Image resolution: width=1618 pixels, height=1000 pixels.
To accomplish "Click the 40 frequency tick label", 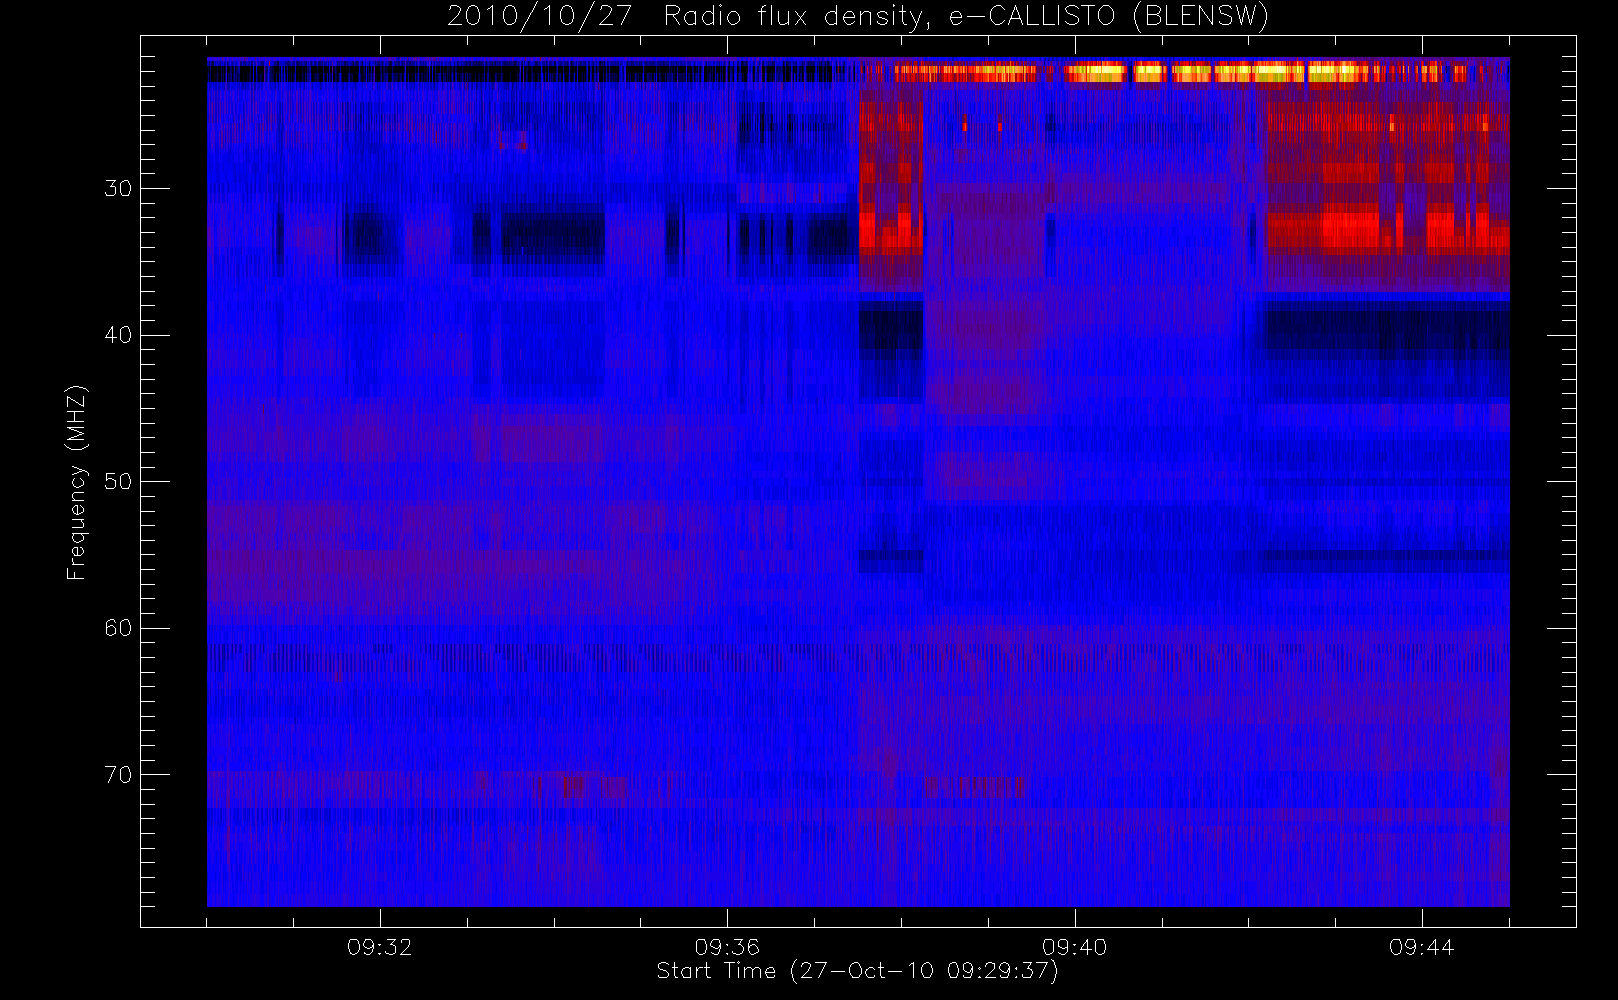I will click(117, 335).
